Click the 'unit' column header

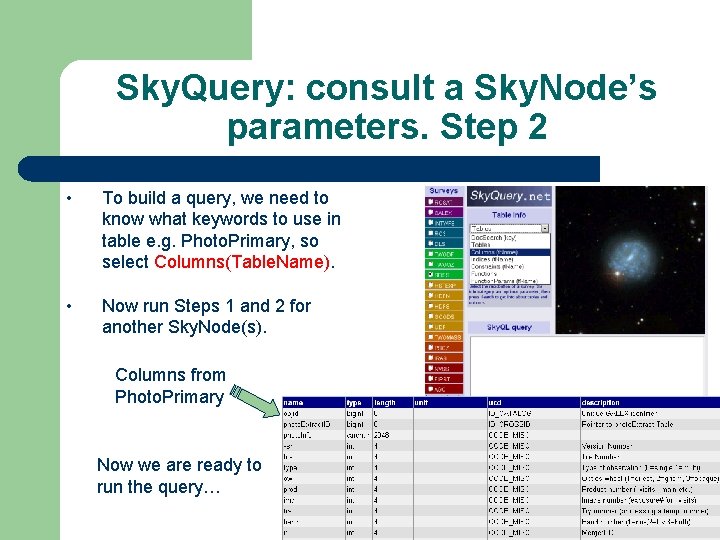(450, 403)
